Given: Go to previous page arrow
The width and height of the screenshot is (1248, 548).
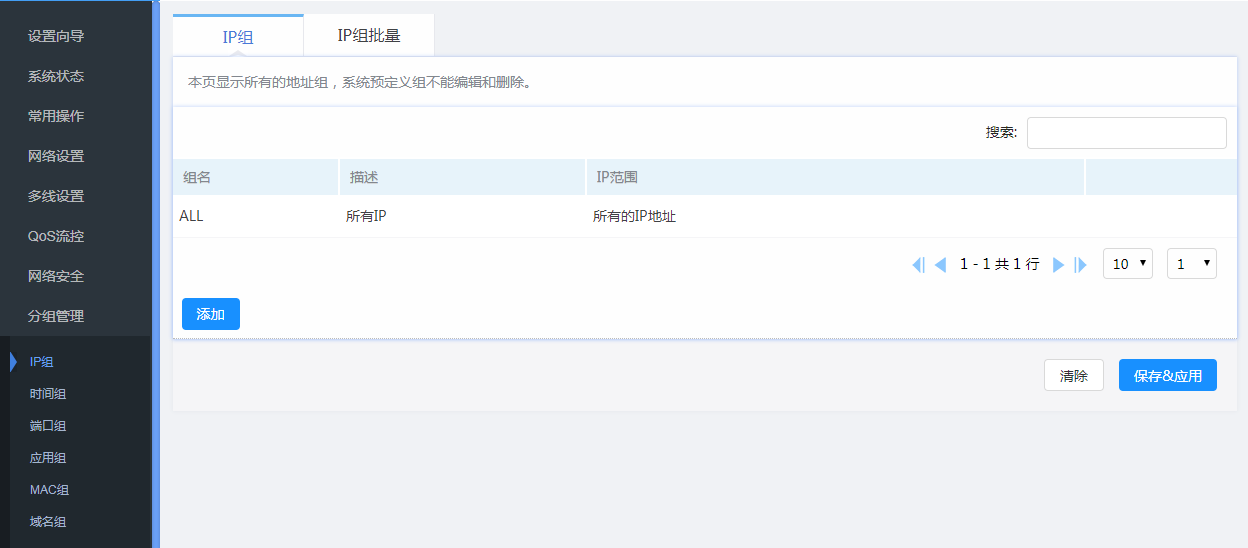Looking at the screenshot, I should tap(940, 265).
